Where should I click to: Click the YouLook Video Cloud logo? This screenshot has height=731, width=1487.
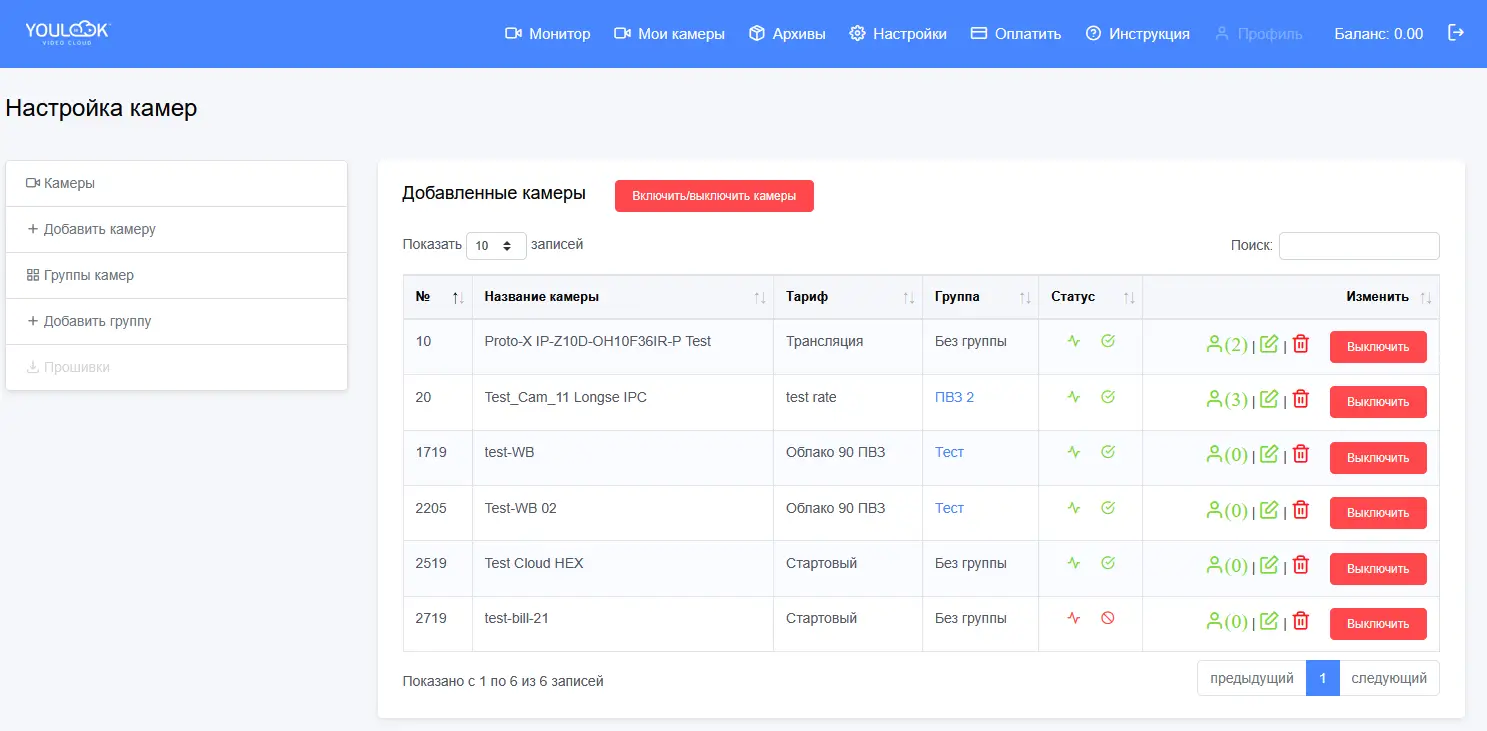[x=67, y=33]
